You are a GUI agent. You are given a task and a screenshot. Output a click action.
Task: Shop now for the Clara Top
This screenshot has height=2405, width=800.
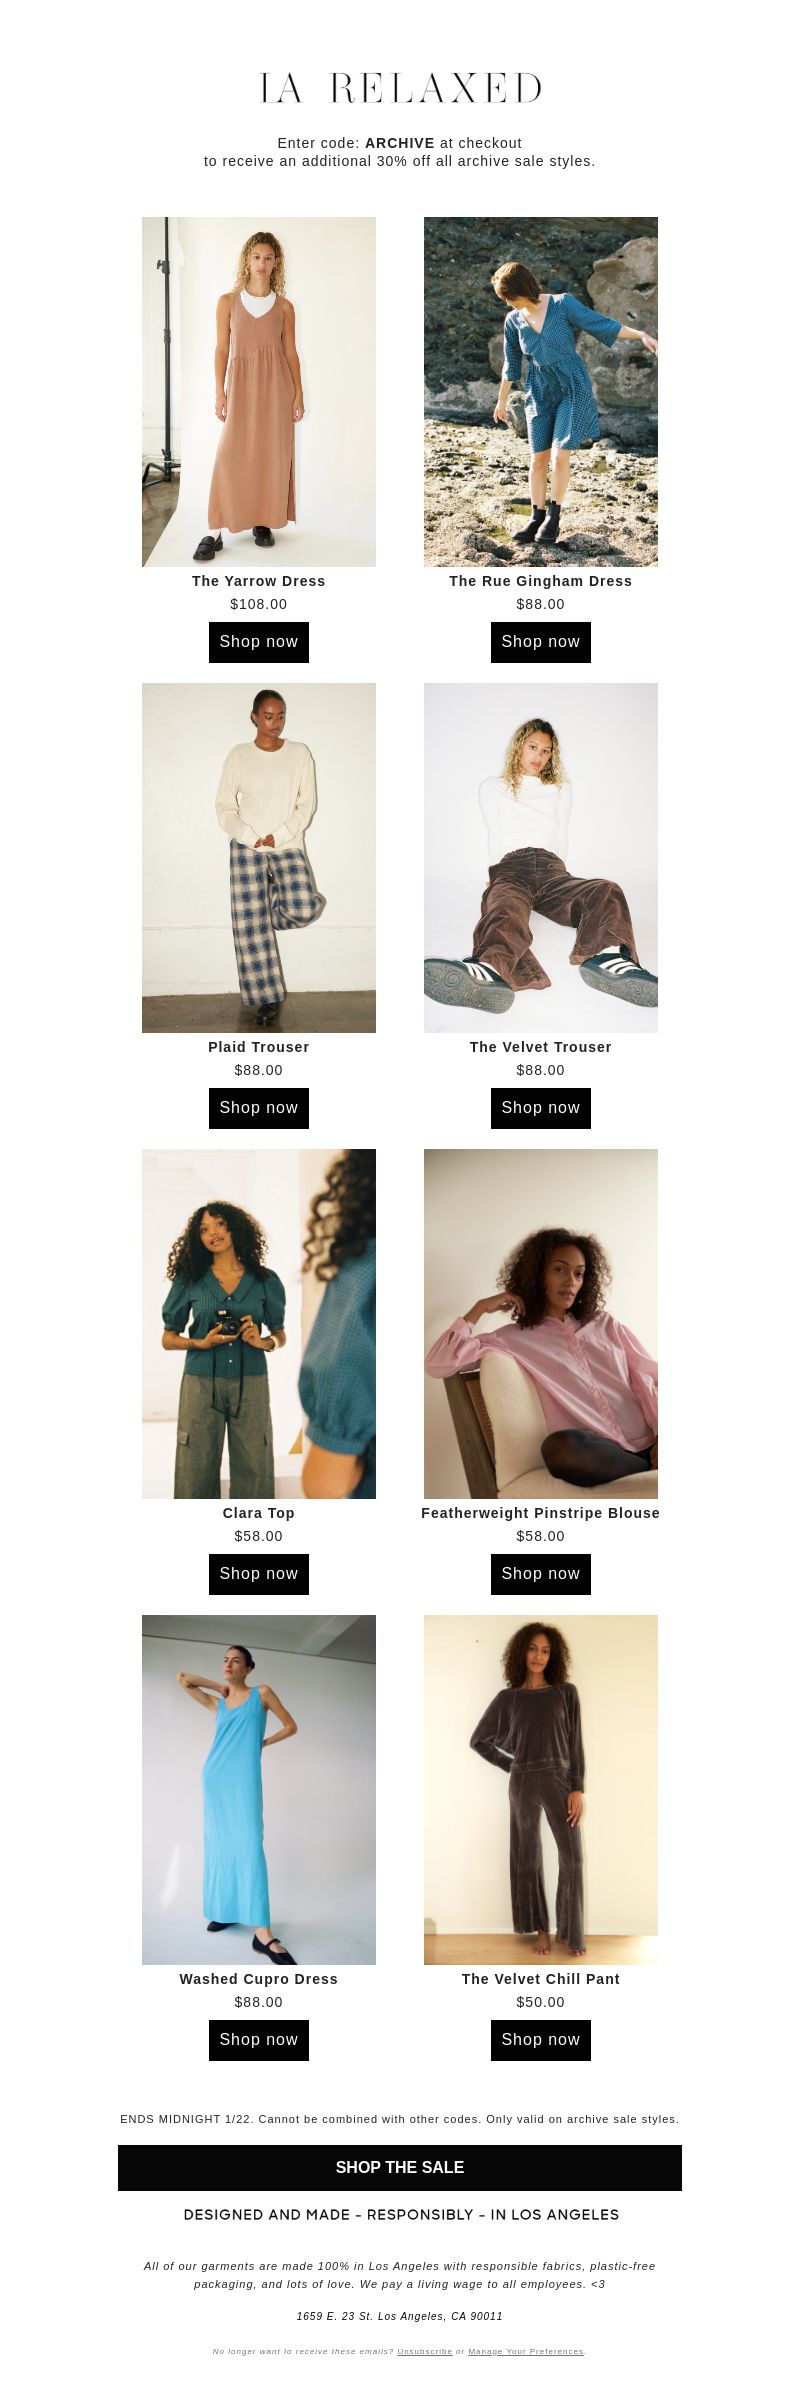coord(259,1574)
